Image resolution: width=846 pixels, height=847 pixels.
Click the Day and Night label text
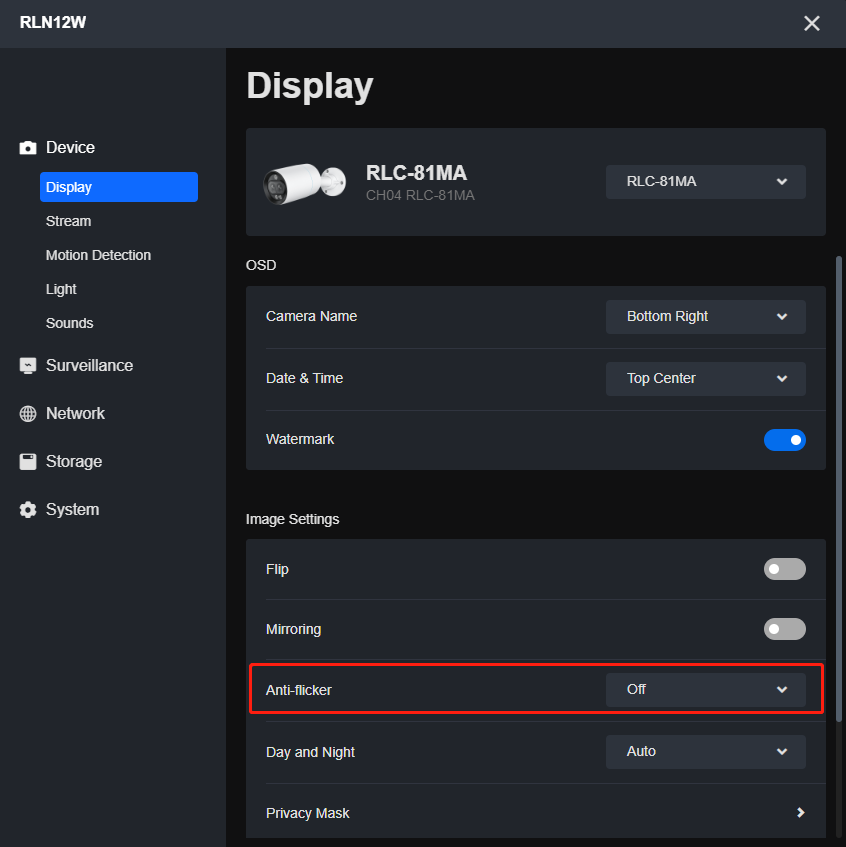click(310, 752)
